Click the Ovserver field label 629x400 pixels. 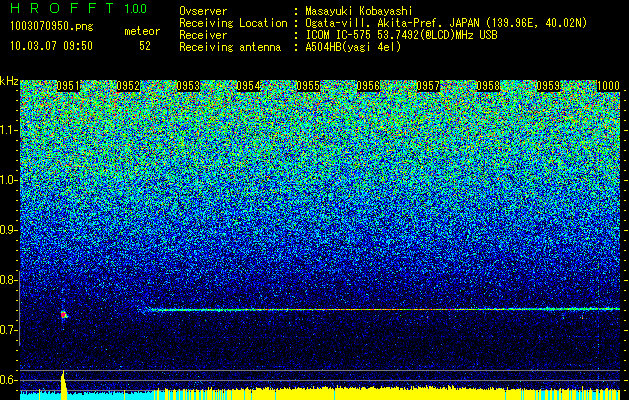click(x=203, y=11)
